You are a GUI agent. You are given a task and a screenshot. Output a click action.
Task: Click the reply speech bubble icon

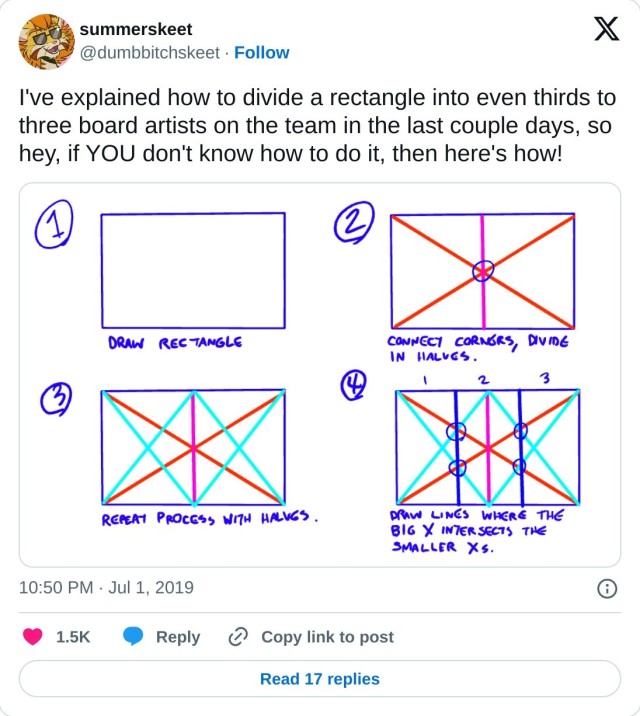click(134, 637)
